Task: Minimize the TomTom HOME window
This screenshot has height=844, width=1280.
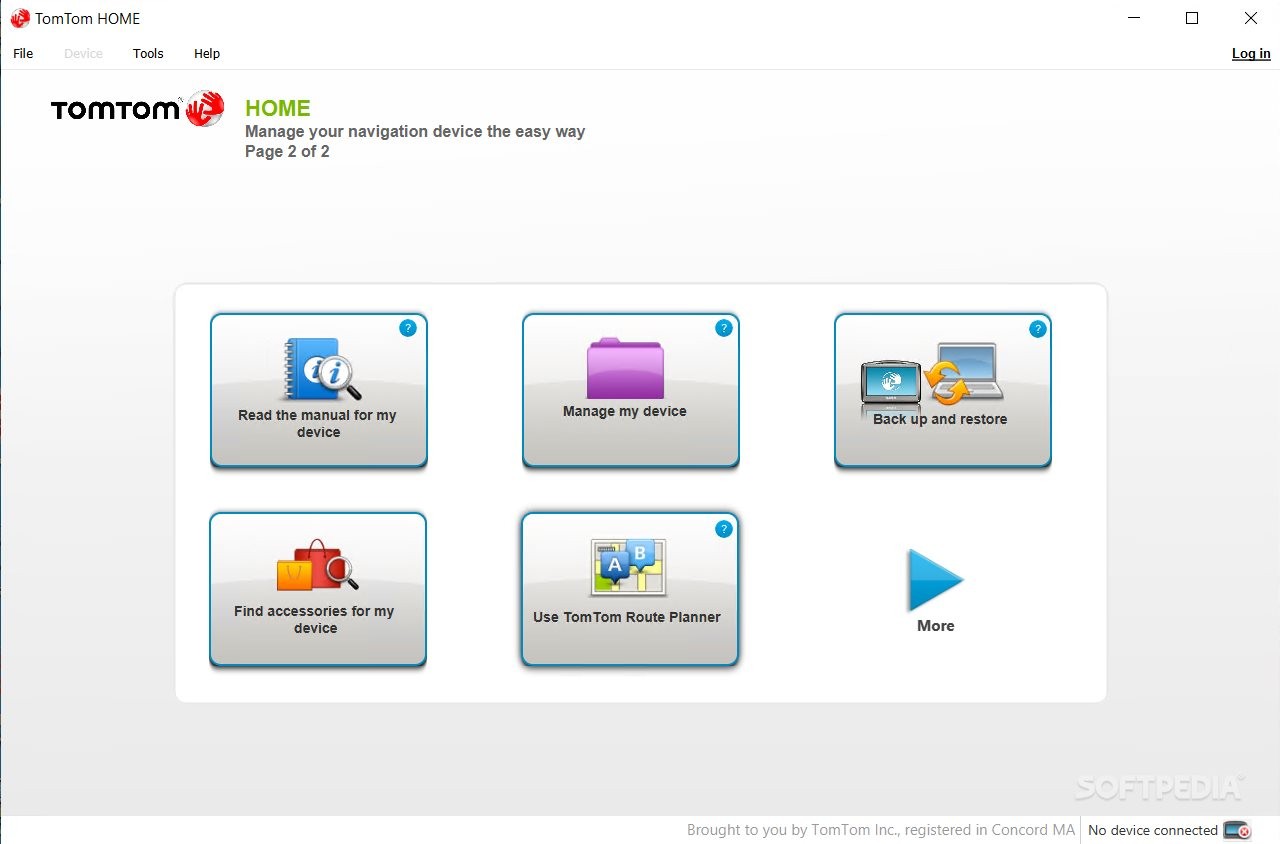Action: pos(1134,18)
